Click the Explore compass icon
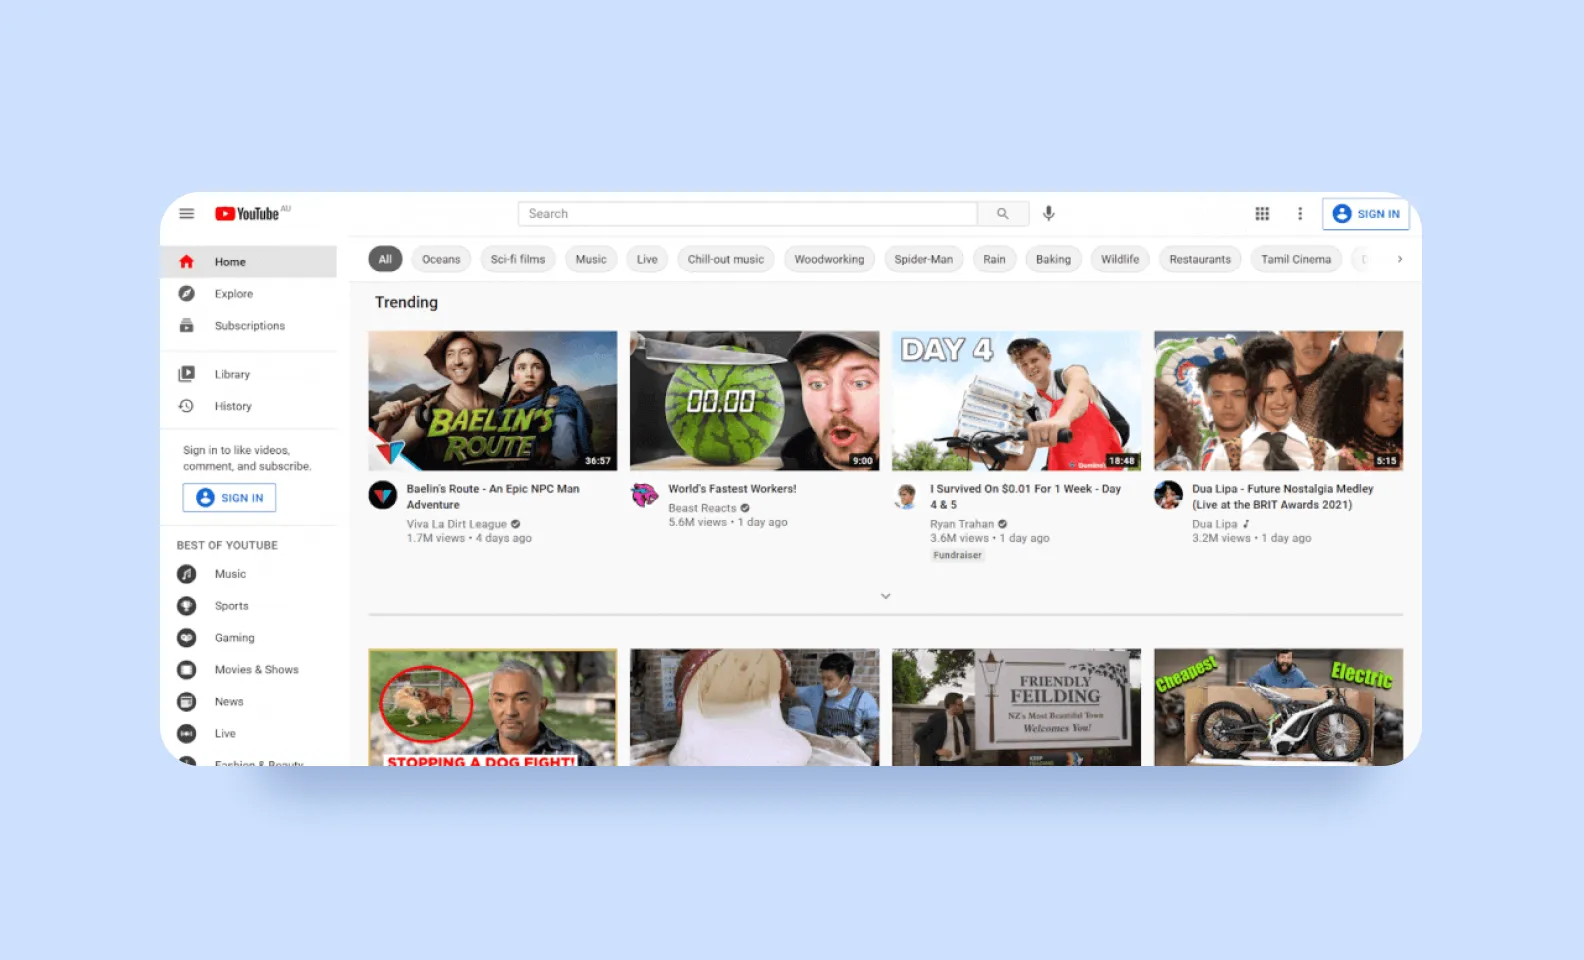Image resolution: width=1584 pixels, height=960 pixels. click(x=186, y=294)
